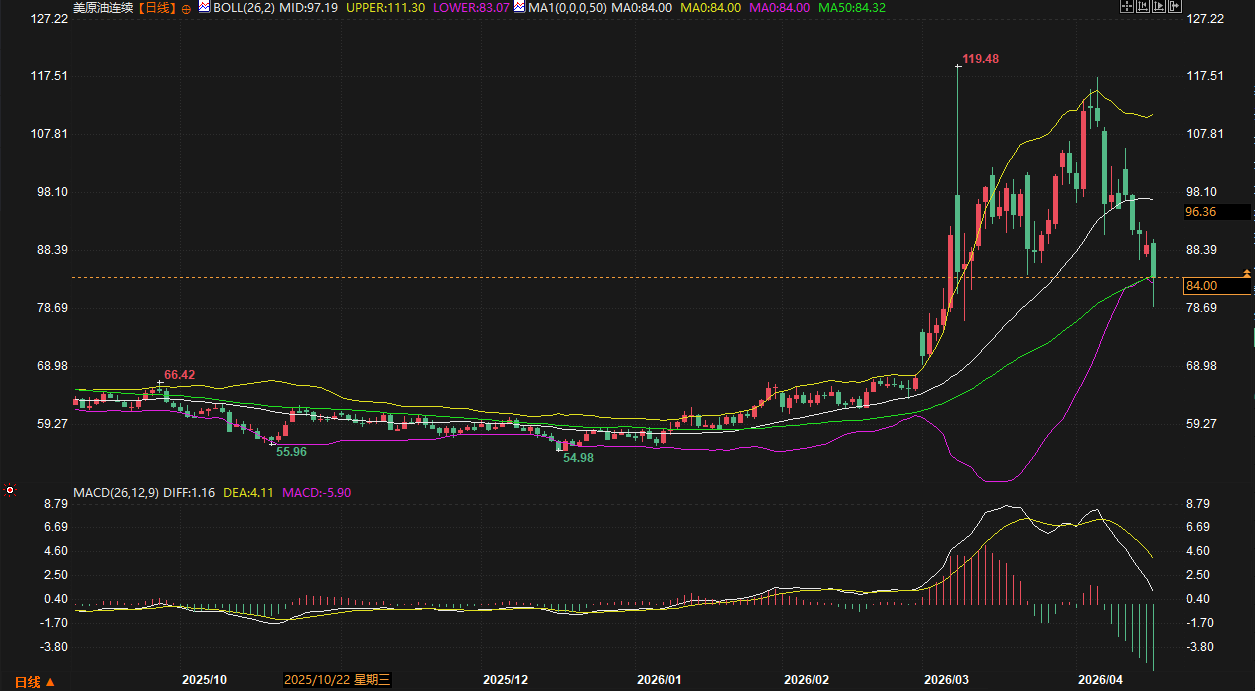Click the orange circle icon beside 日线 title
The height and width of the screenshot is (691, 1255).
[x=186, y=8]
